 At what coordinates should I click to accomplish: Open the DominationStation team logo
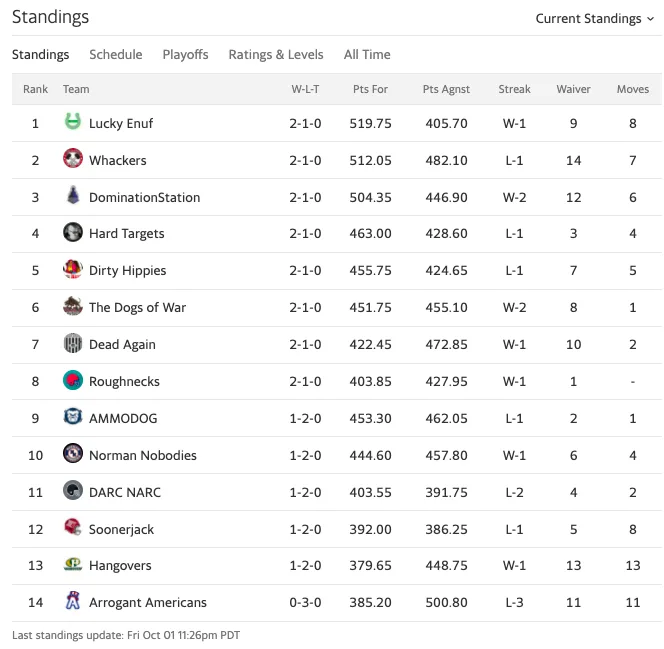(x=73, y=195)
